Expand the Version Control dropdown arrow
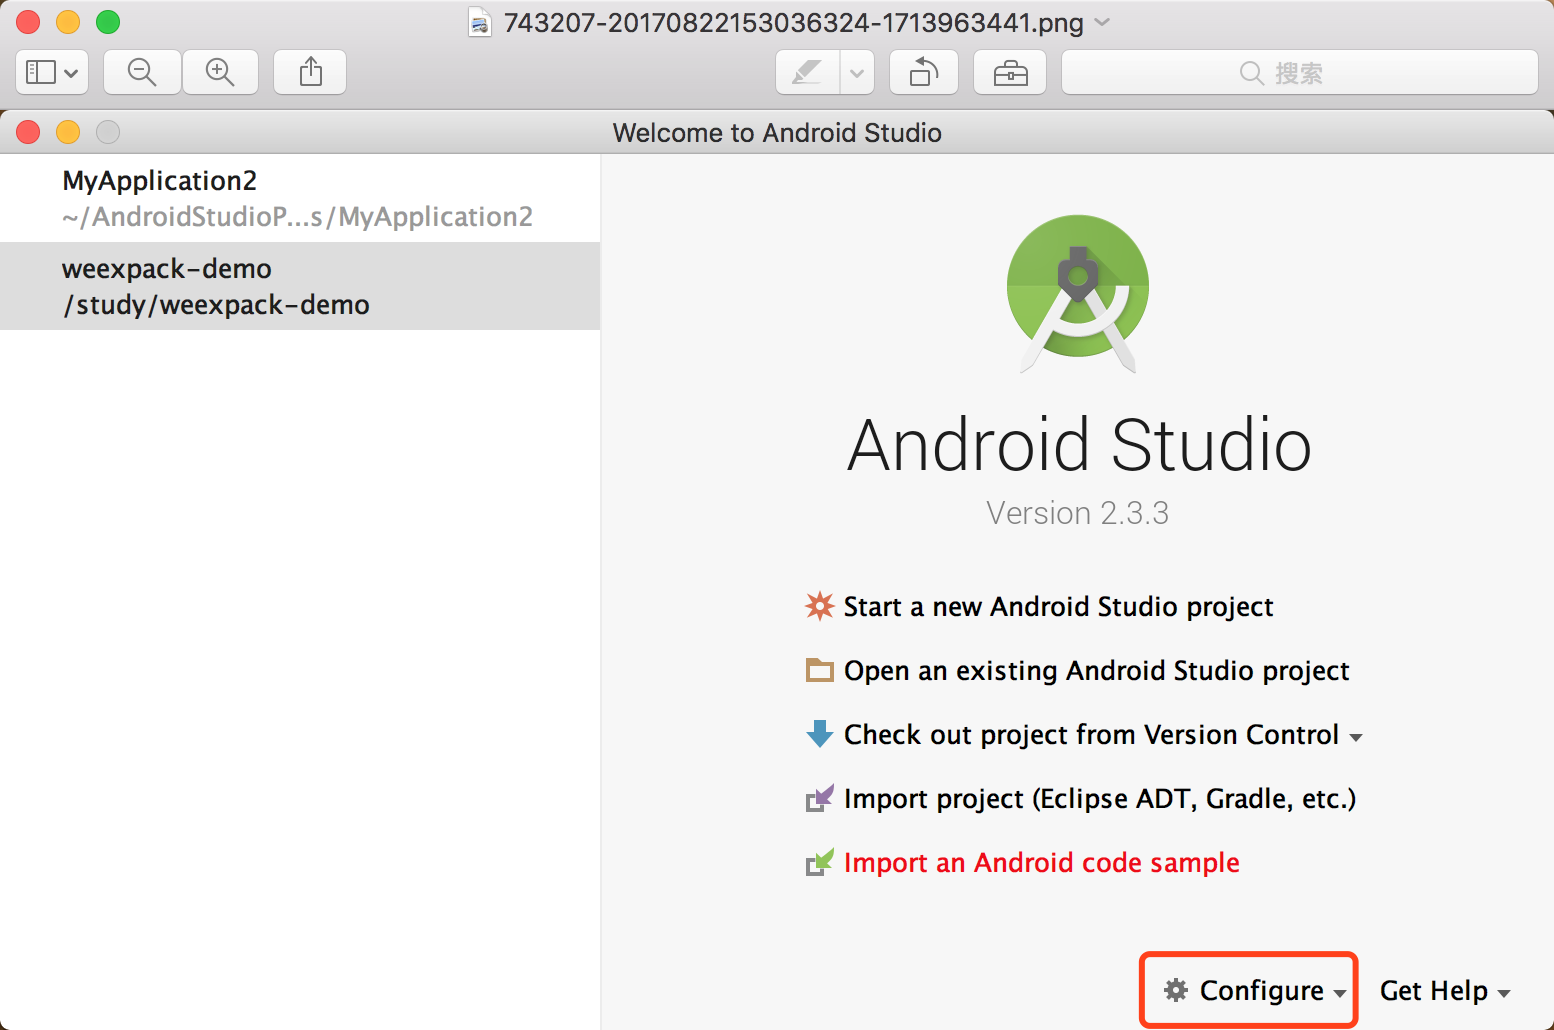 (1356, 737)
